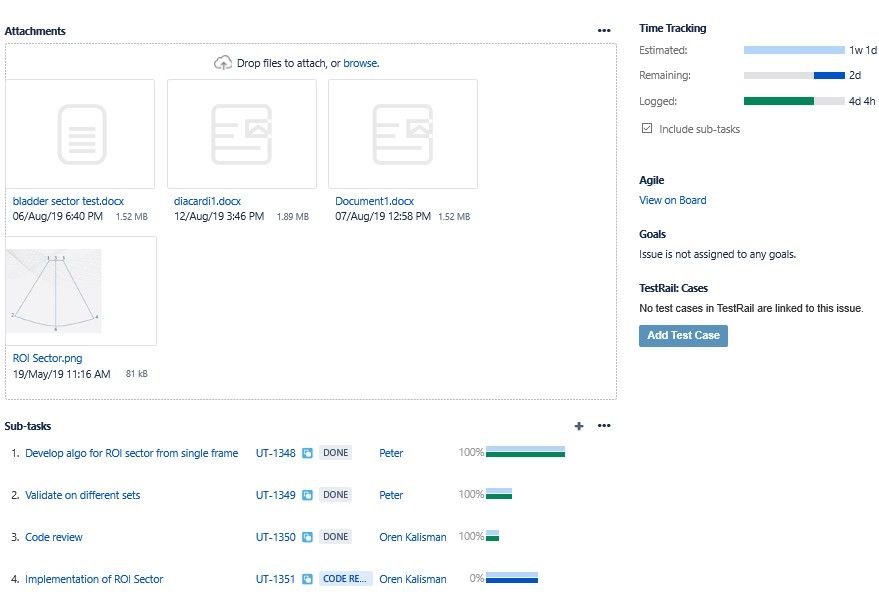The image size is (879, 600).
Task: Click the Logged time tracking bar
Action: (794, 101)
